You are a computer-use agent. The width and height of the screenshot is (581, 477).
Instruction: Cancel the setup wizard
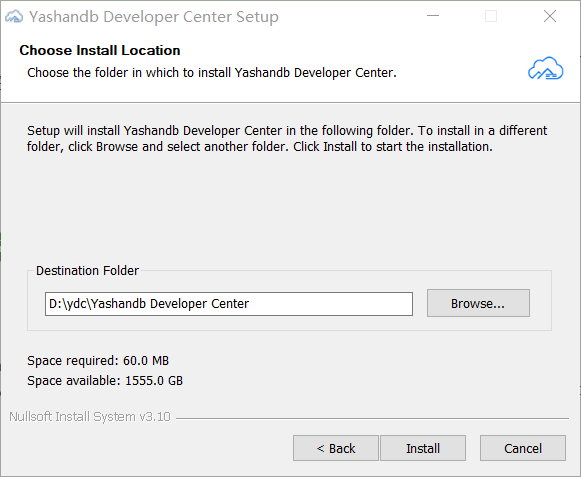point(523,448)
